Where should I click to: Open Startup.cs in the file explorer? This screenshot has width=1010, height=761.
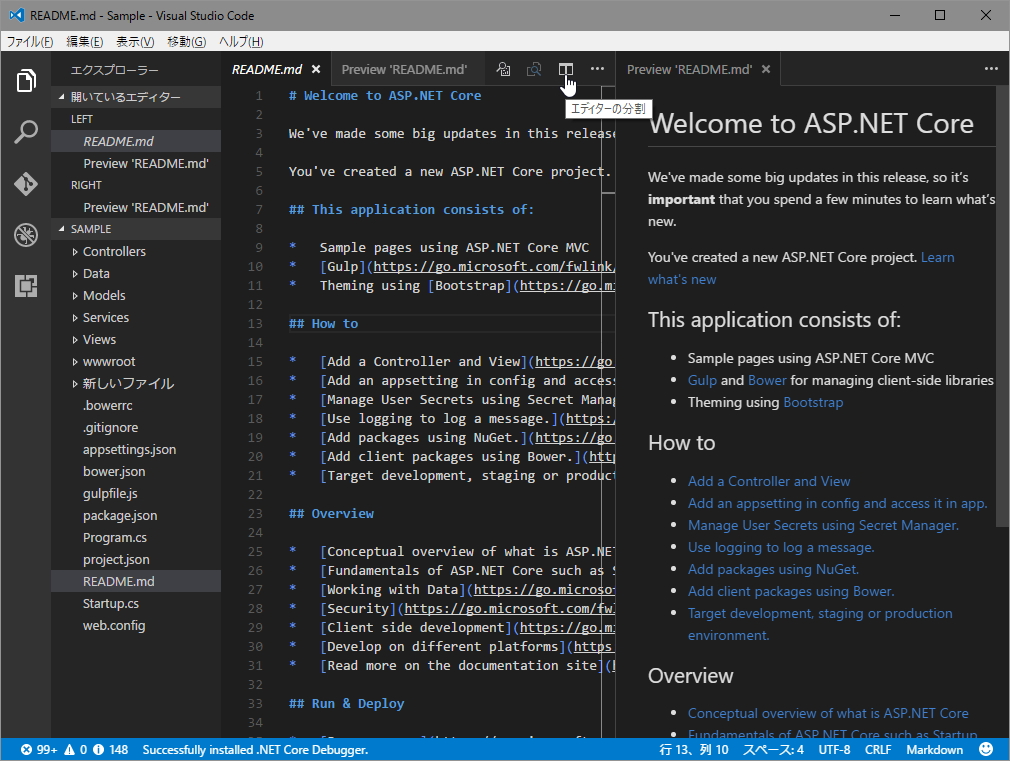point(110,604)
